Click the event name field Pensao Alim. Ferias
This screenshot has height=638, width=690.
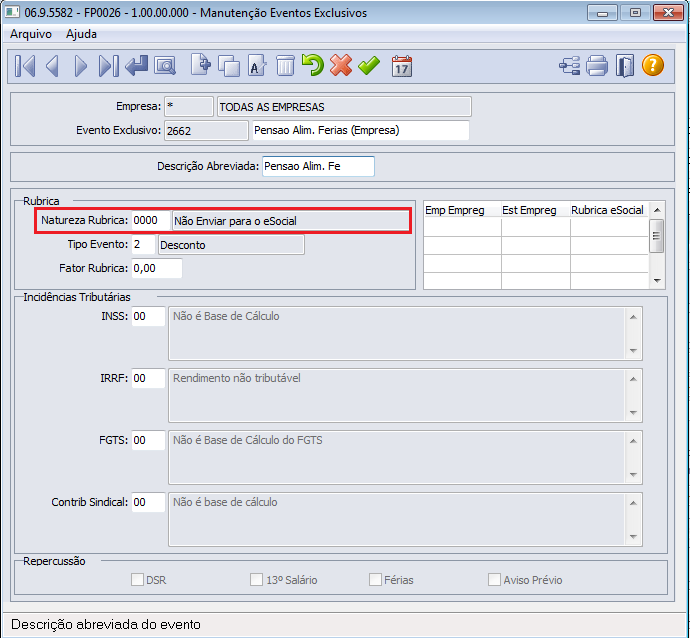coord(361,130)
